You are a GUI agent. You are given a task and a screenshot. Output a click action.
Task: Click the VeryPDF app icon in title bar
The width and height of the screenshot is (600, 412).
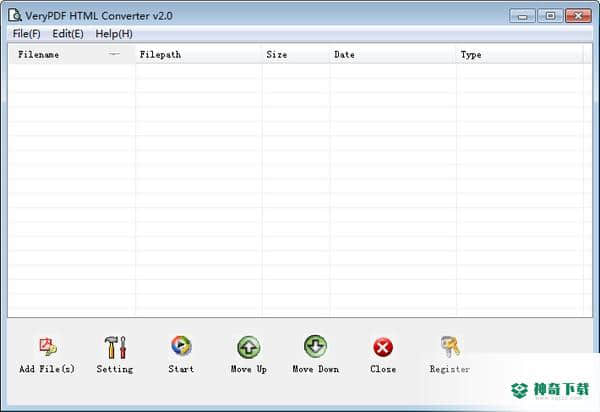pos(15,15)
